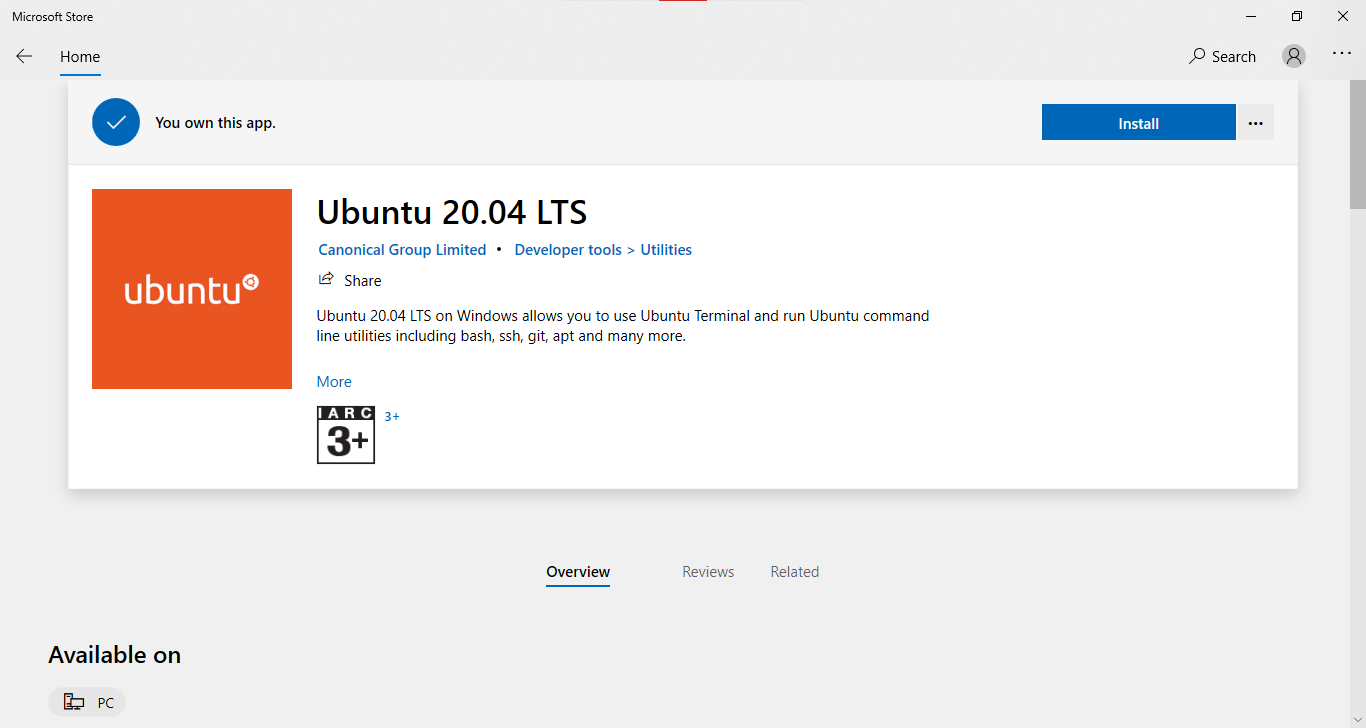Screen dimensions: 1366x728
Task: Click the blue Install button
Action: 1138,123
